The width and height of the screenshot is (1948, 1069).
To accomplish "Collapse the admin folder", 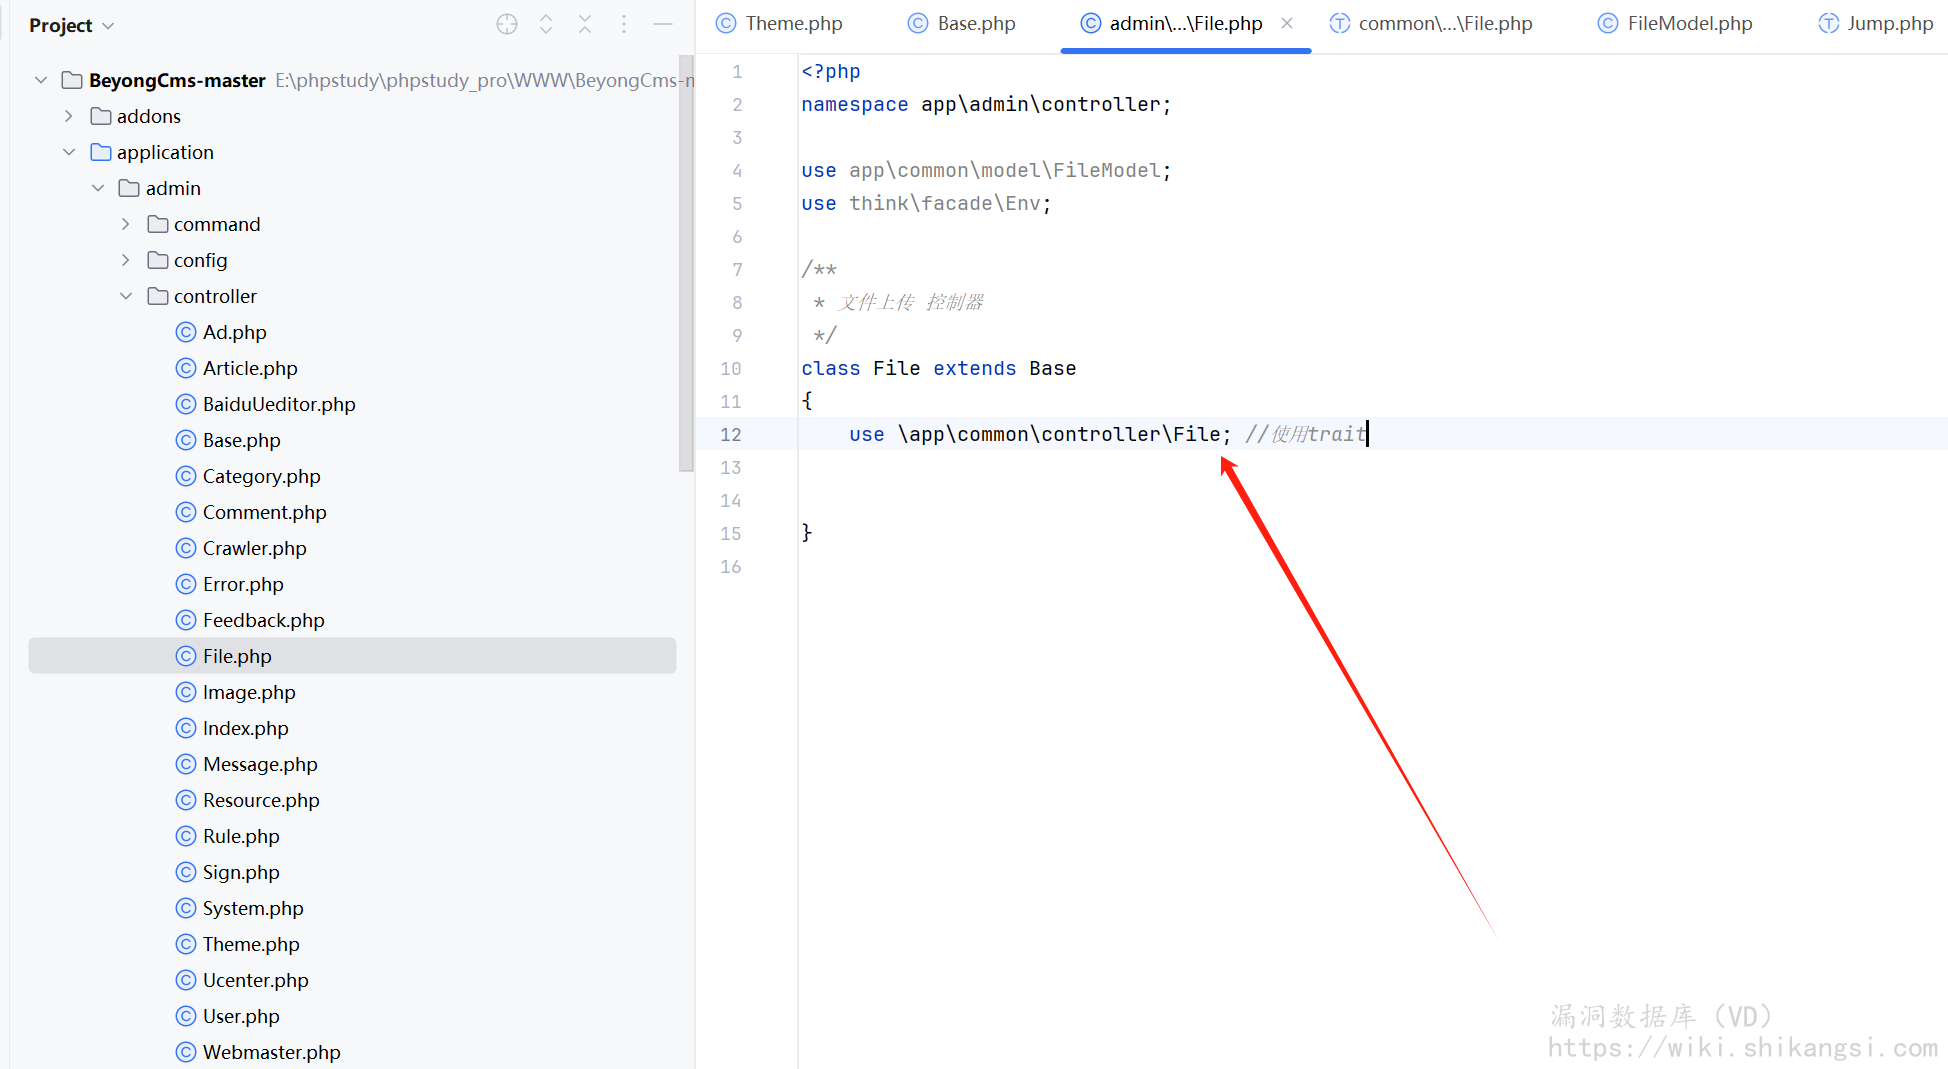I will point(98,188).
